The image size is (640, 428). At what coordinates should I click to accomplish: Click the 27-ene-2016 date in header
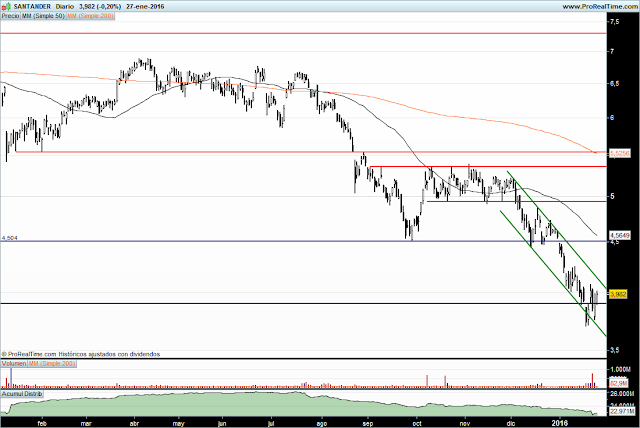click(145, 7)
